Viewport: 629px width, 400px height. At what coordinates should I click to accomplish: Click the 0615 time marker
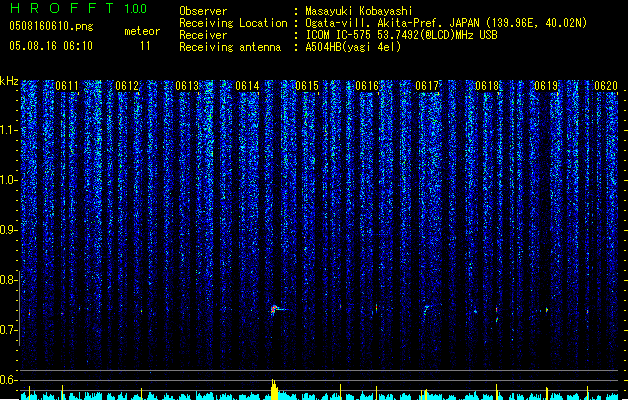click(307, 86)
